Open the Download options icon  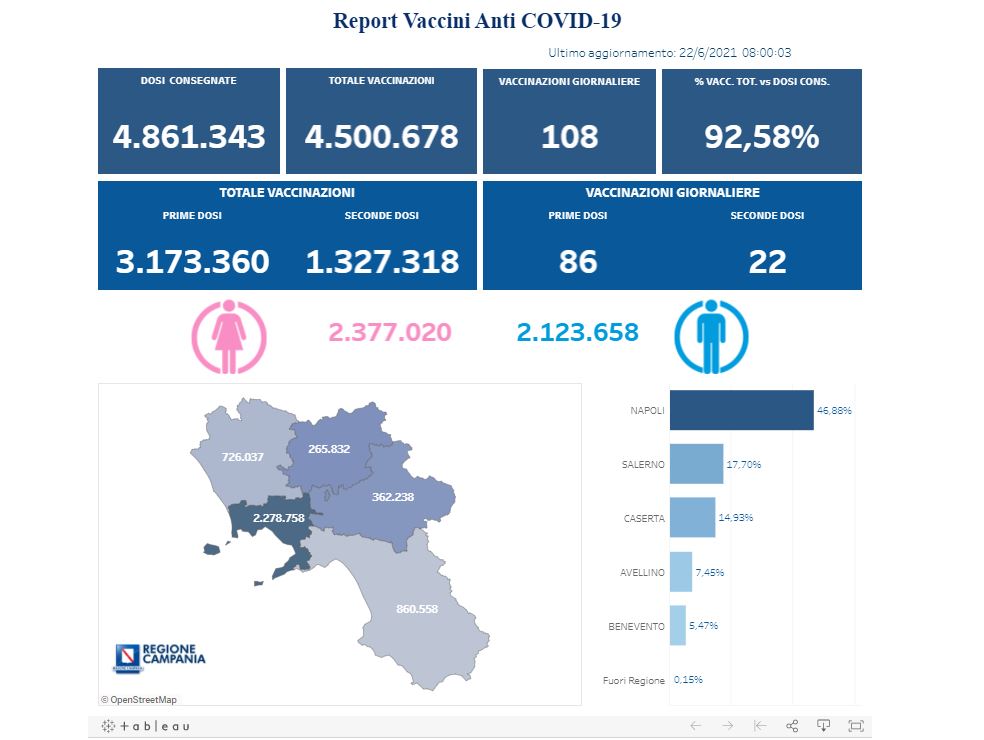click(824, 725)
